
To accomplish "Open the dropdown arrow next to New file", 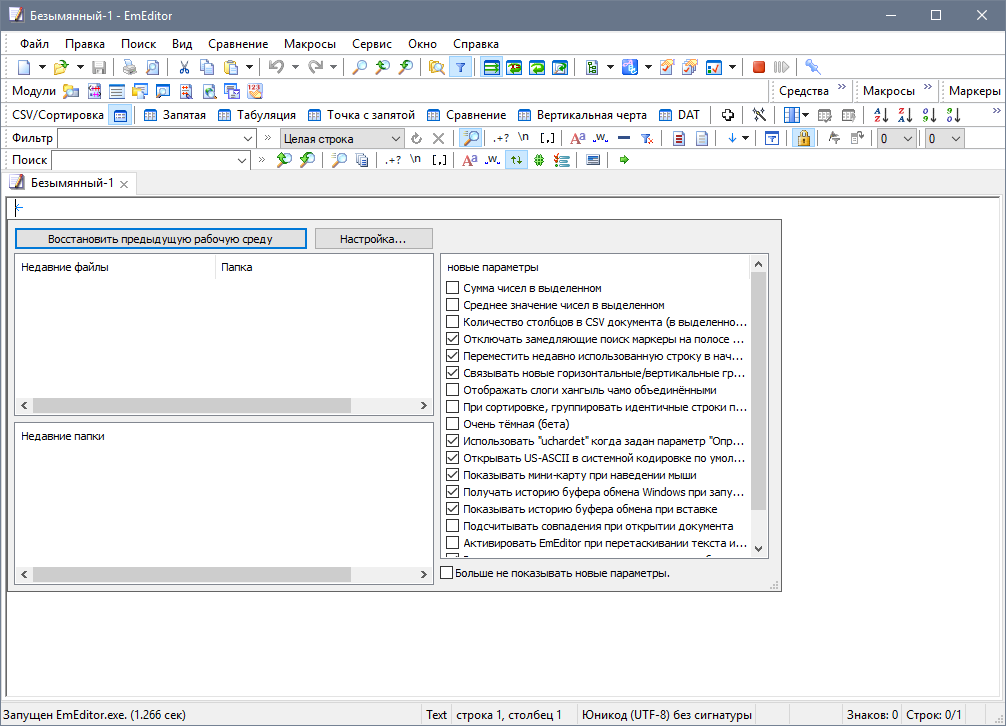I will tap(42, 67).
